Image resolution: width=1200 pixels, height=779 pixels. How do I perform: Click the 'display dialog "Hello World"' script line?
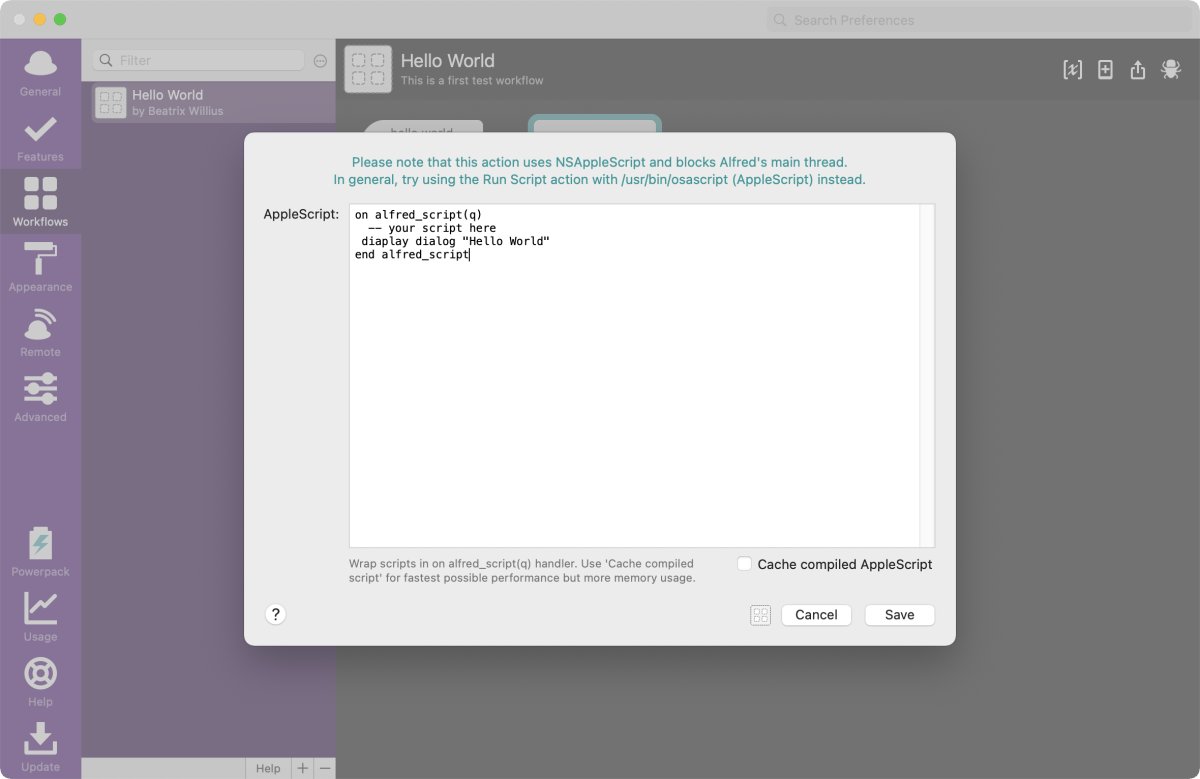click(455, 241)
